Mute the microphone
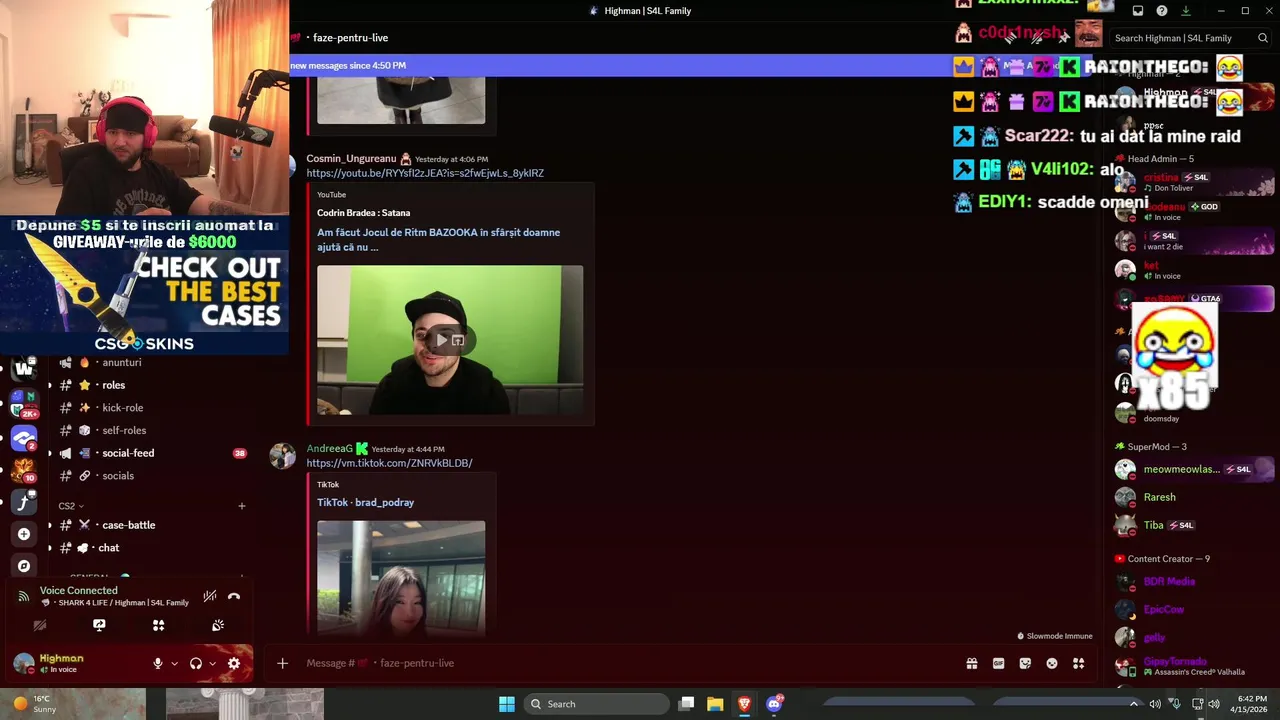The image size is (1280, 720). pyautogui.click(x=157, y=663)
